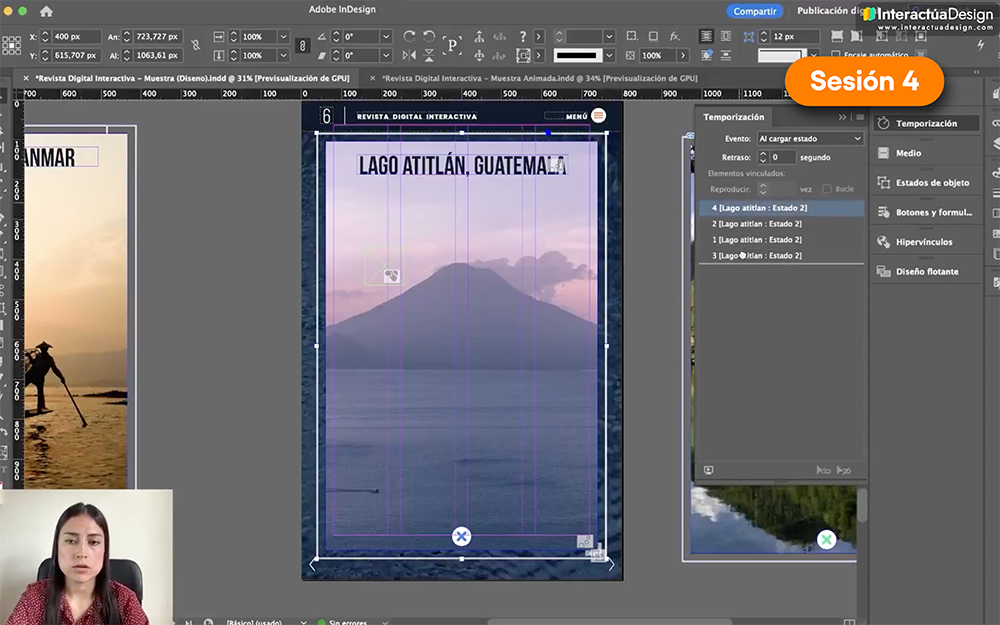The height and width of the screenshot is (625, 1000).
Task: Click the fx effects icon
Action: coord(675,36)
